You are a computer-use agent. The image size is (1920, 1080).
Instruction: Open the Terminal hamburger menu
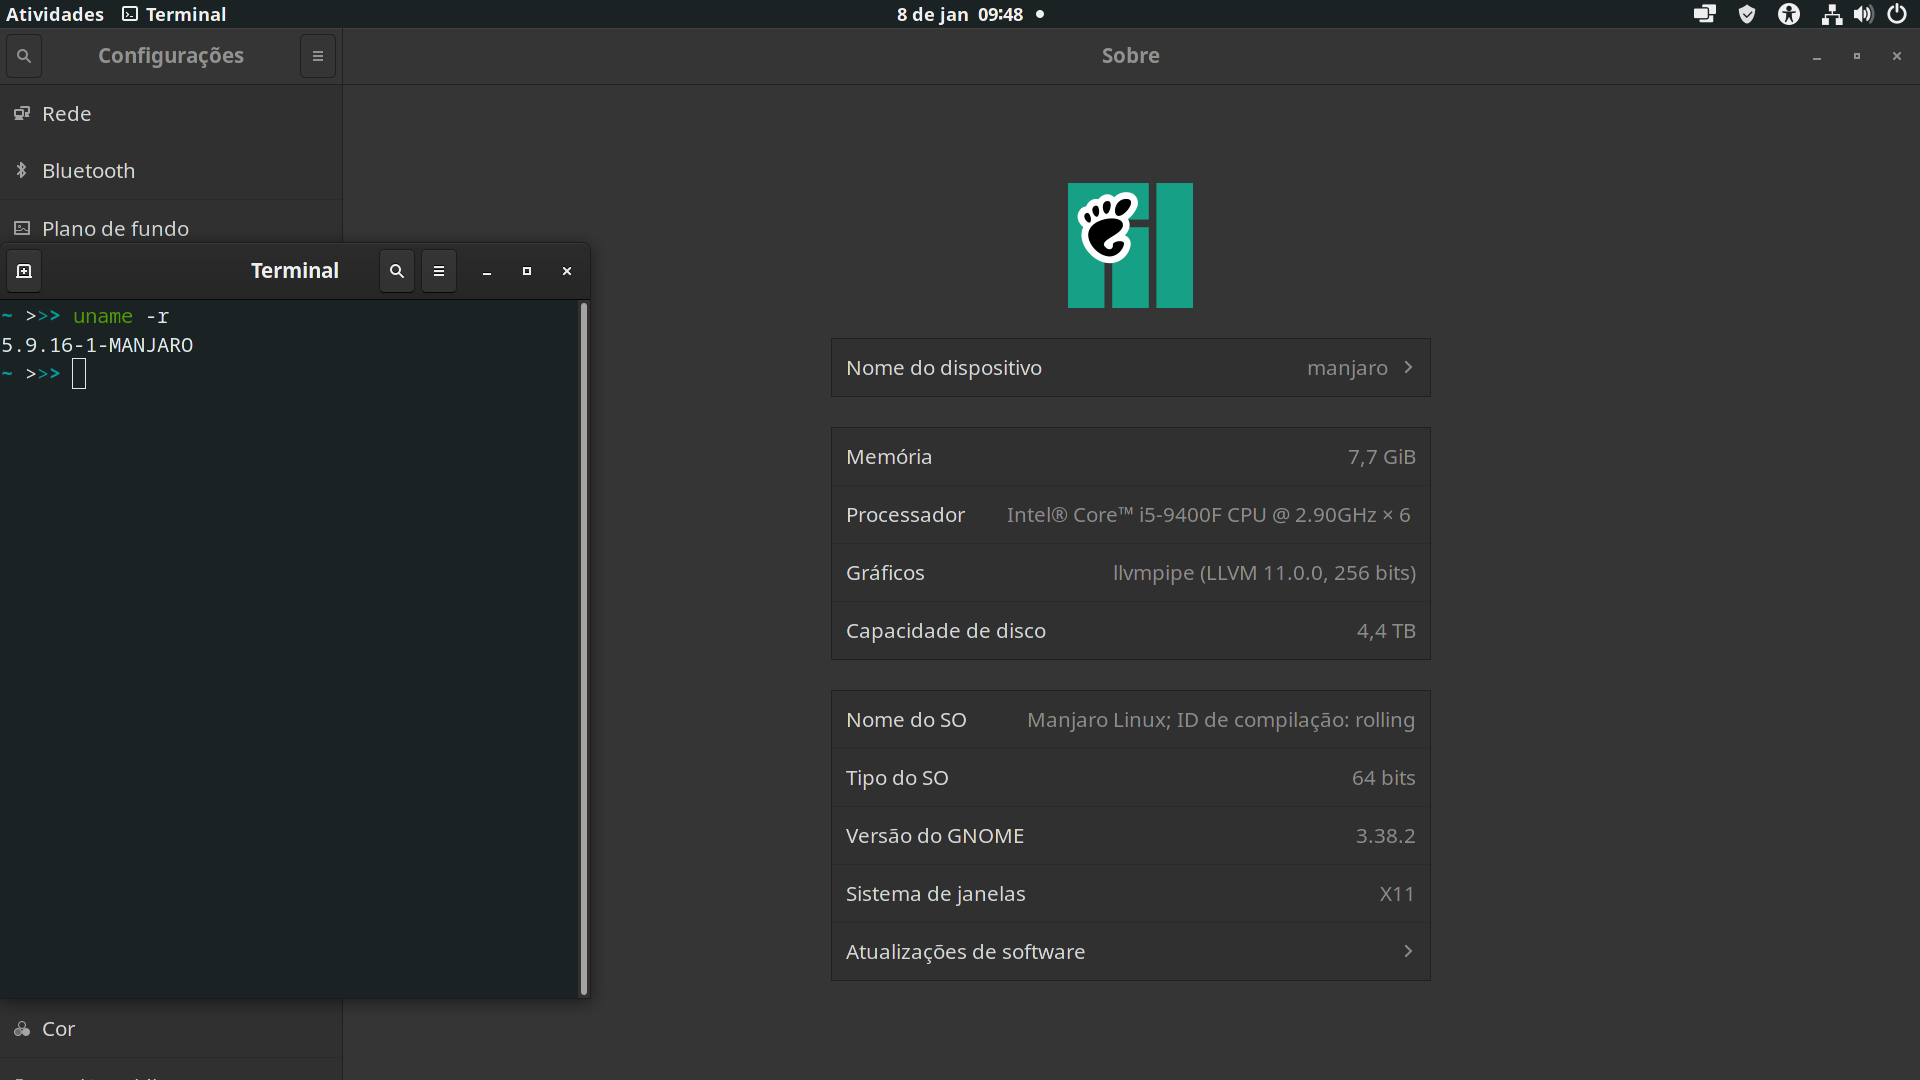click(439, 271)
